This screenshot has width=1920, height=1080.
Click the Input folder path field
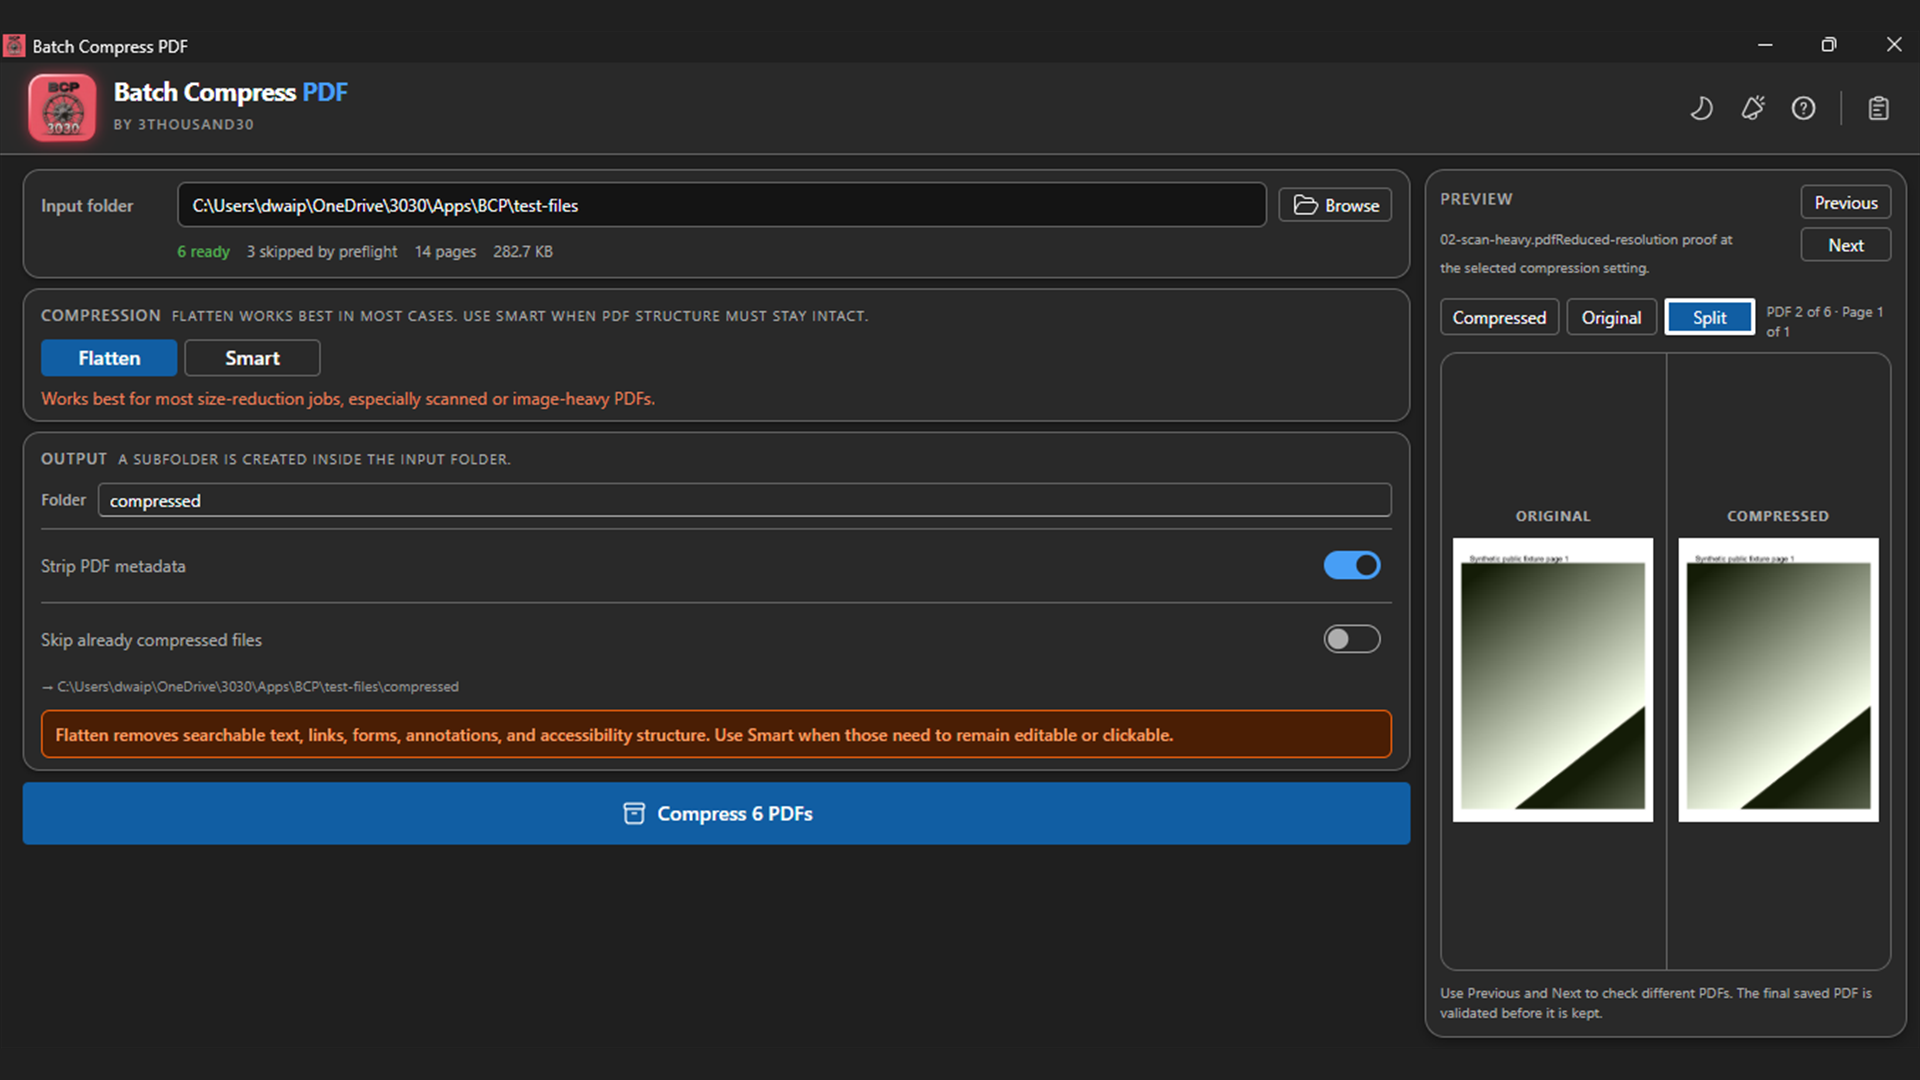click(722, 205)
